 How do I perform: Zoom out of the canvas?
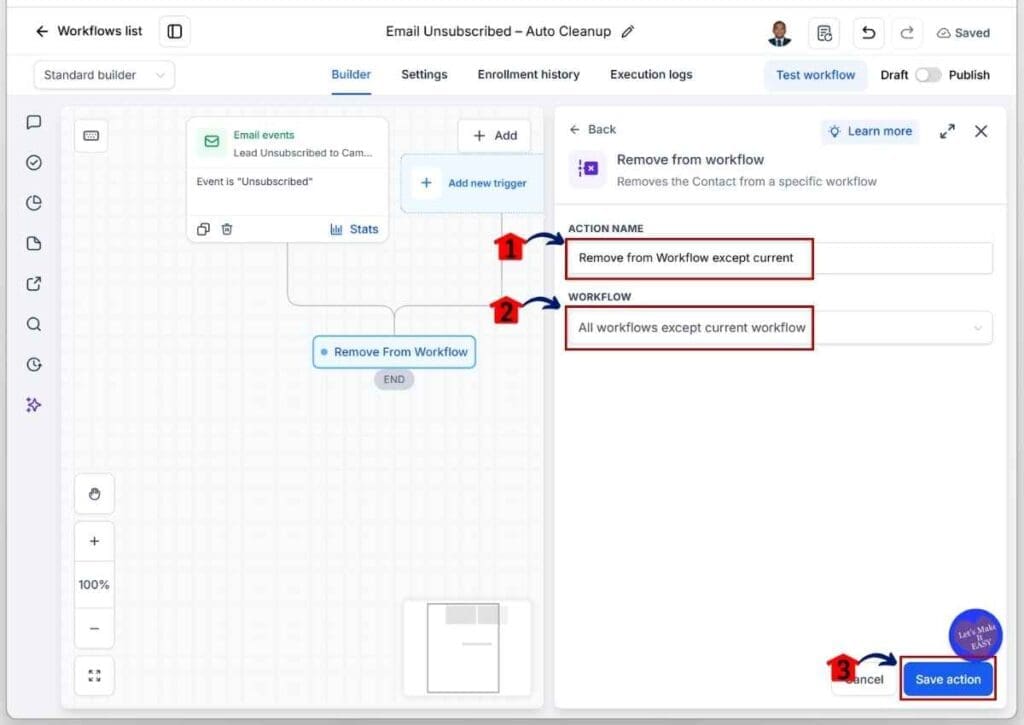click(95, 628)
